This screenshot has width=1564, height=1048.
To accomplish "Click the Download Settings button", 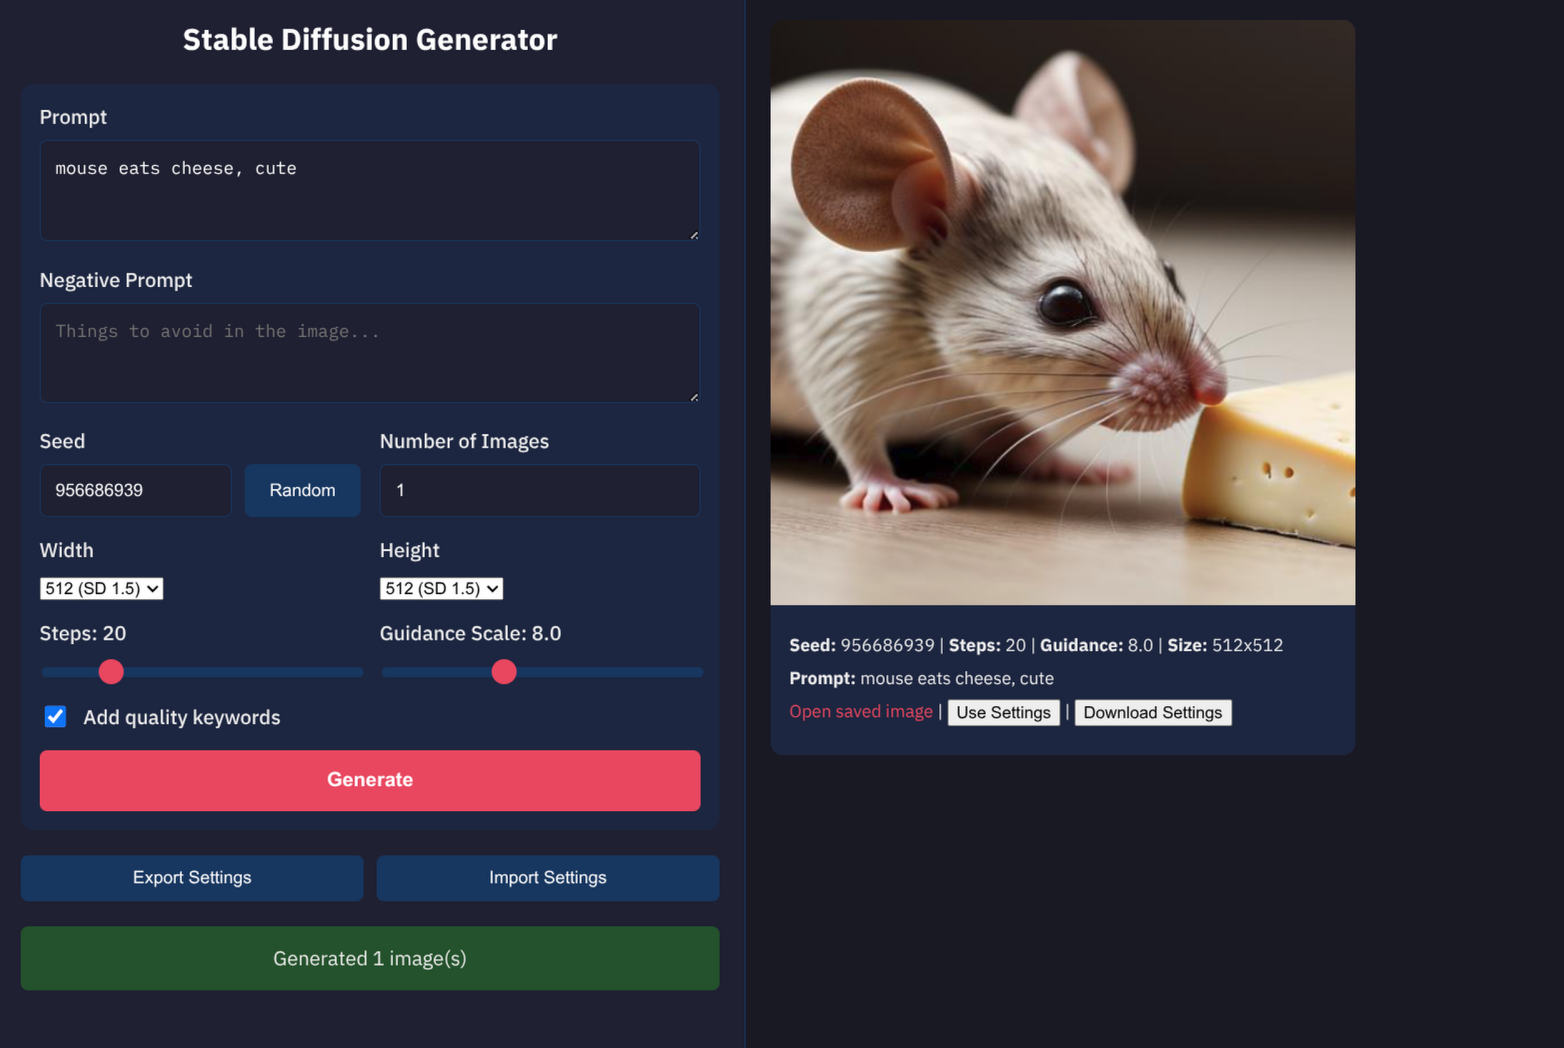I will [x=1152, y=712].
